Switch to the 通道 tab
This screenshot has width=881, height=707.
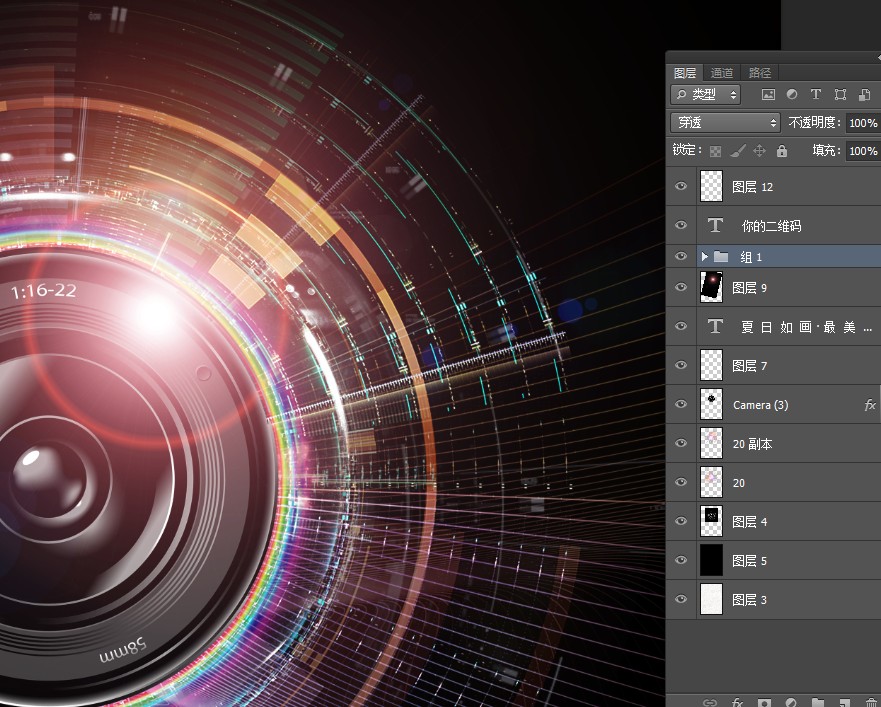721,73
